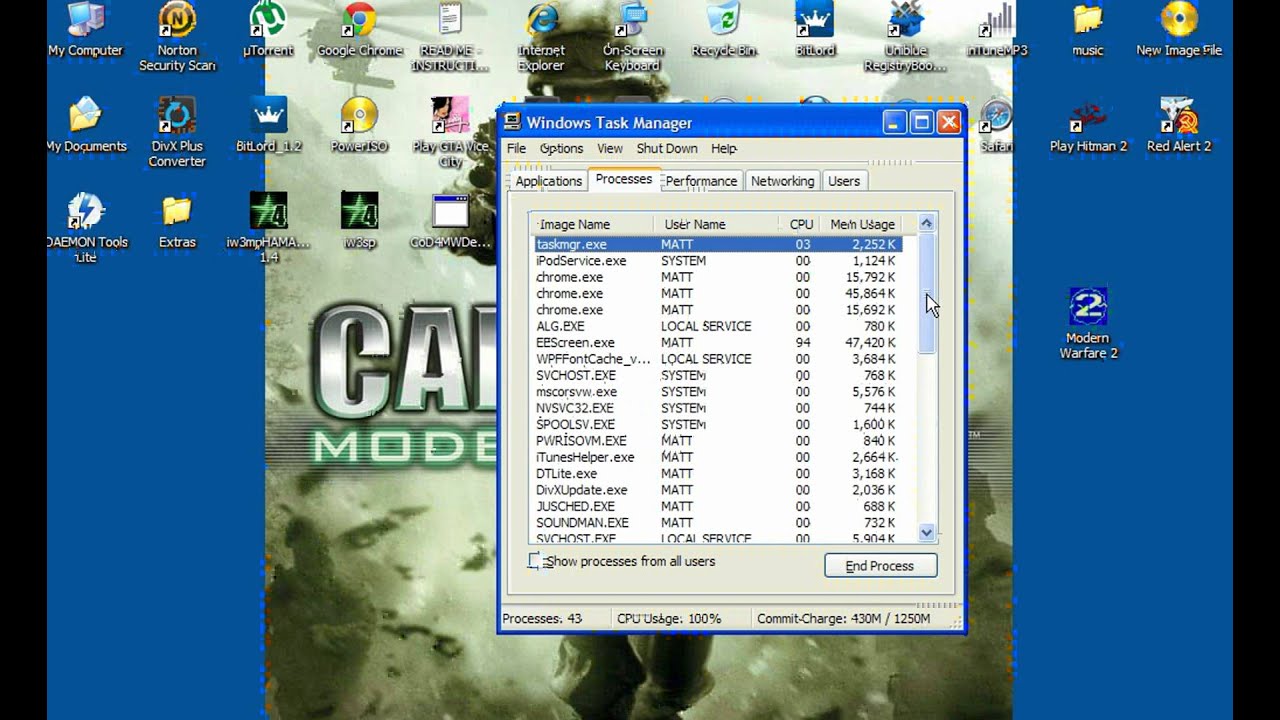1280x720 pixels.
Task: Select the NVSVC32.EXE process
Action: pos(718,408)
